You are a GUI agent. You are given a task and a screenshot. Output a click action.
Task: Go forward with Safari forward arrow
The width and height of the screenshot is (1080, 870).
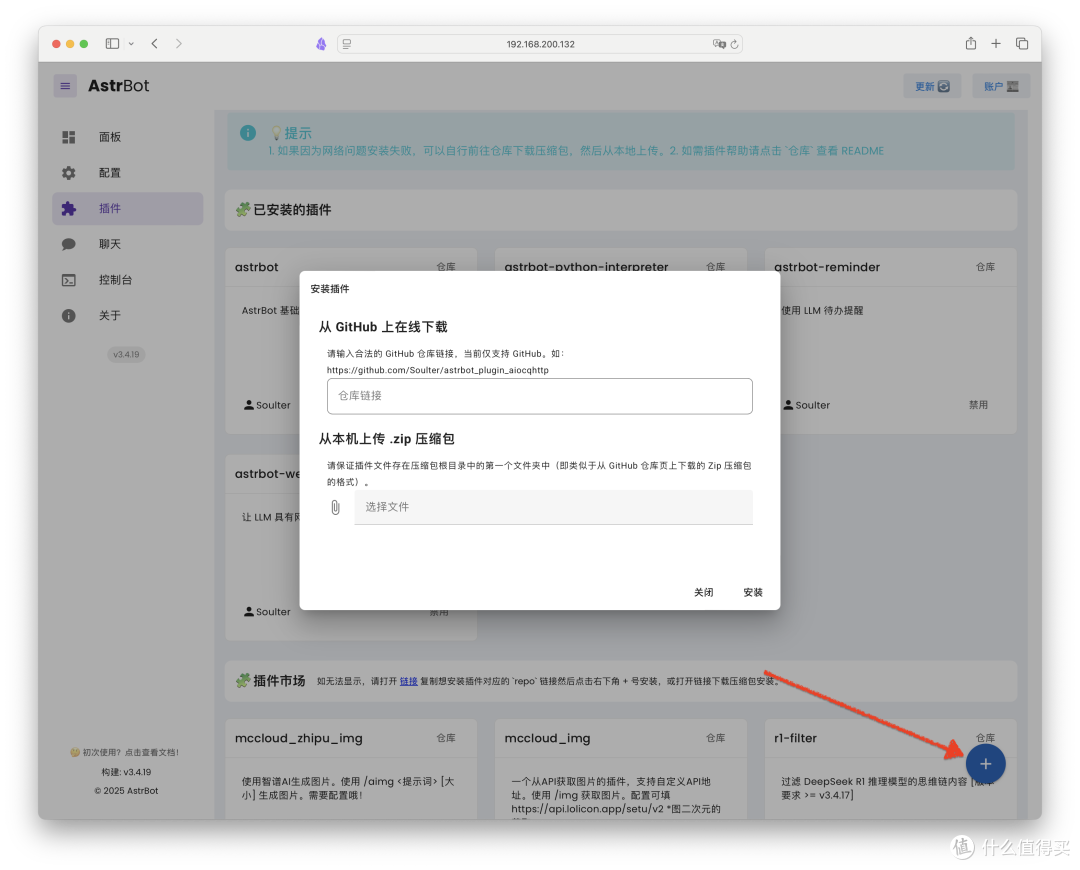tap(178, 43)
